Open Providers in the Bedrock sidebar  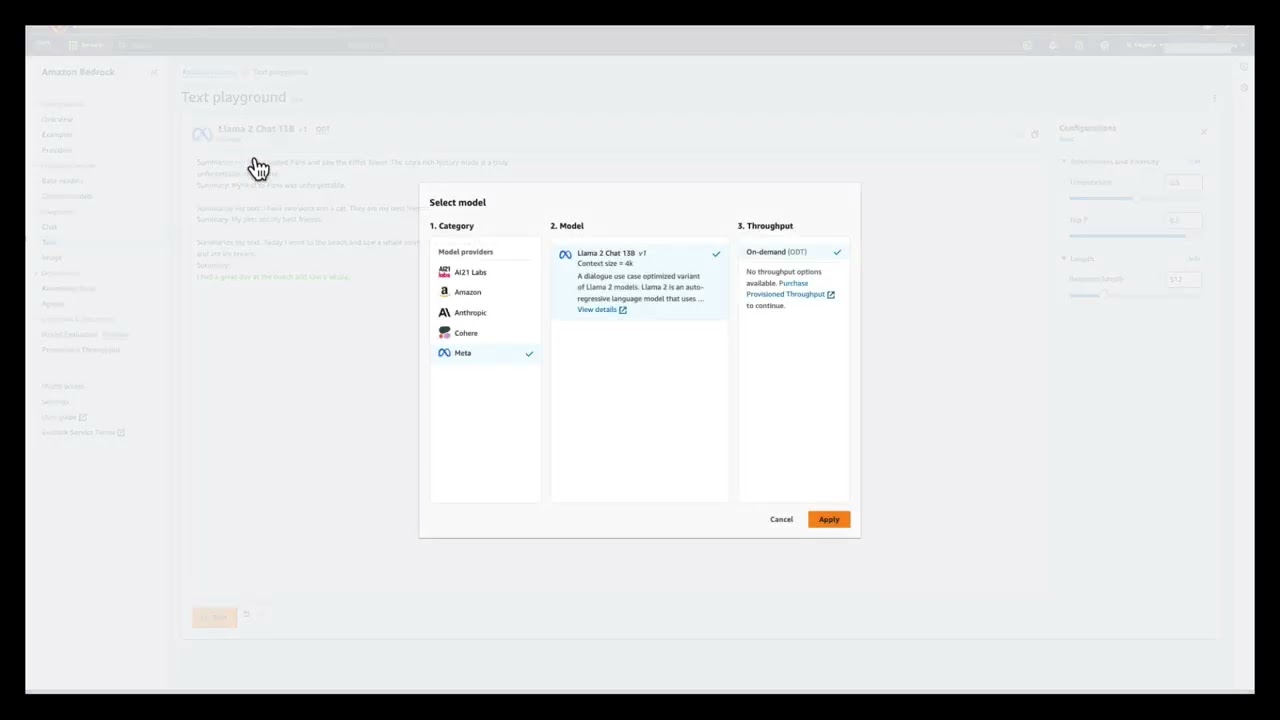tap(57, 150)
